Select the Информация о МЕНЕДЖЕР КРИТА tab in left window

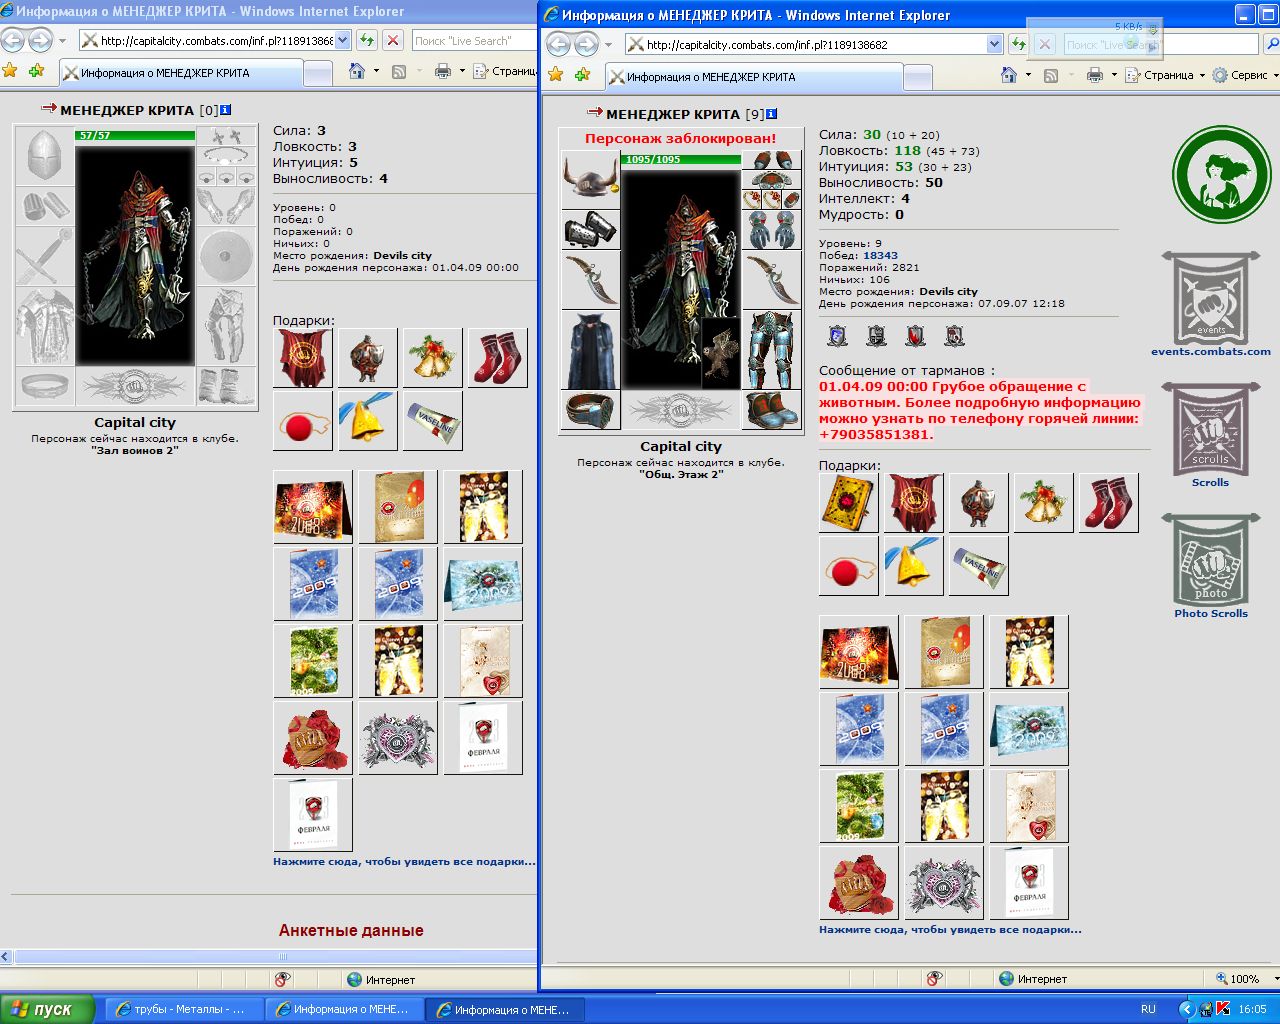(x=181, y=73)
